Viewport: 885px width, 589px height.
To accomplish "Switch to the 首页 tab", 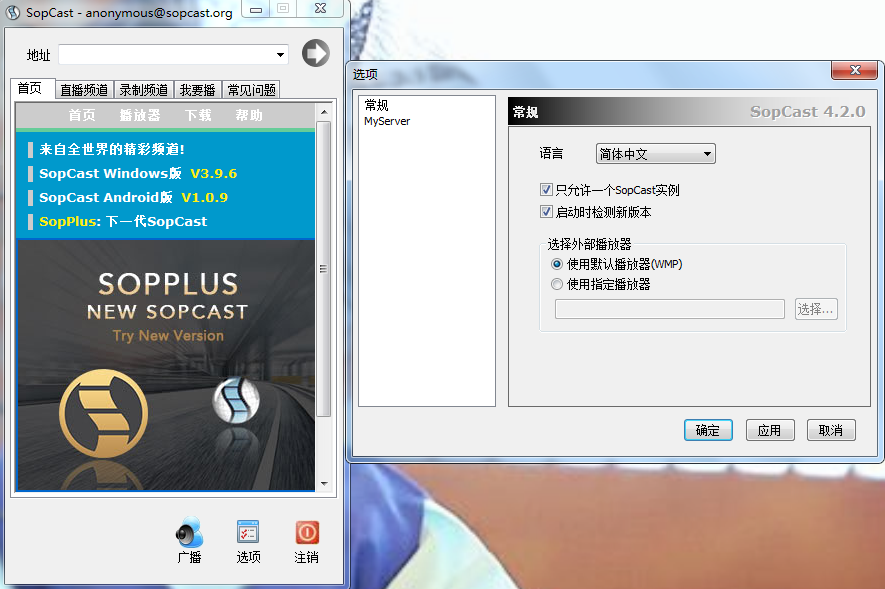I will 32,89.
